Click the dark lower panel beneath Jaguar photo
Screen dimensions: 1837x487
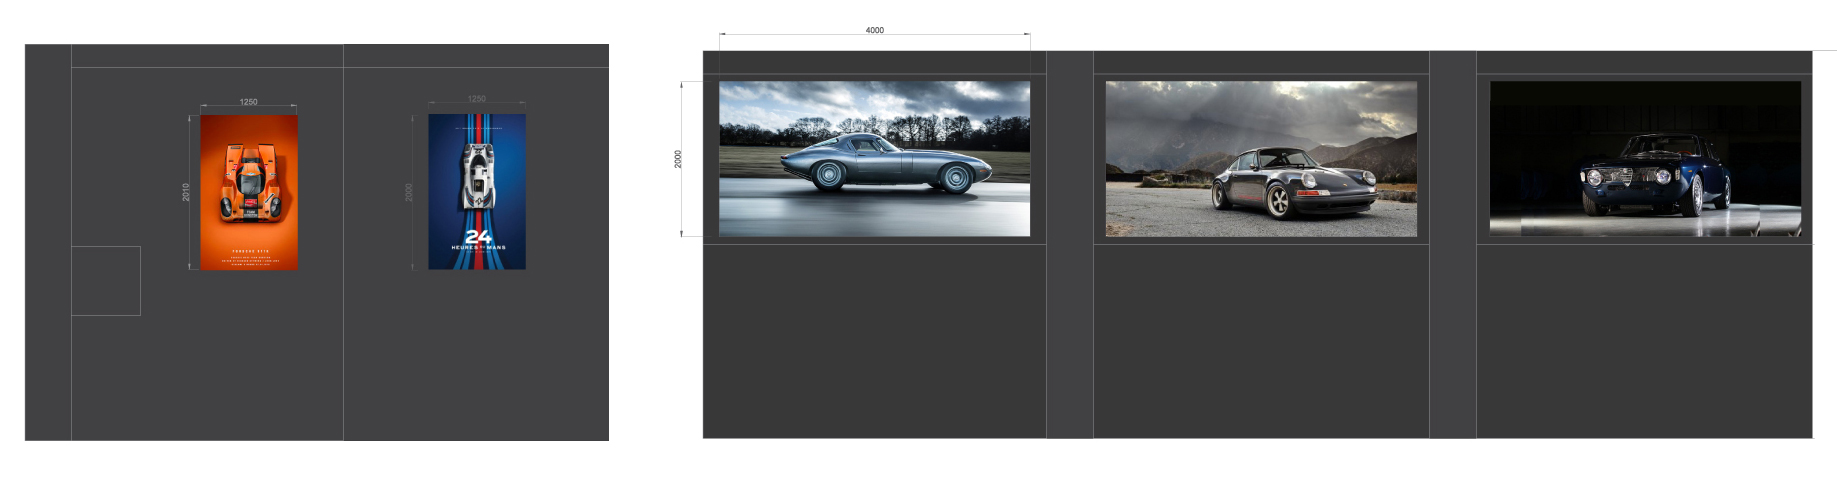[x=874, y=340]
